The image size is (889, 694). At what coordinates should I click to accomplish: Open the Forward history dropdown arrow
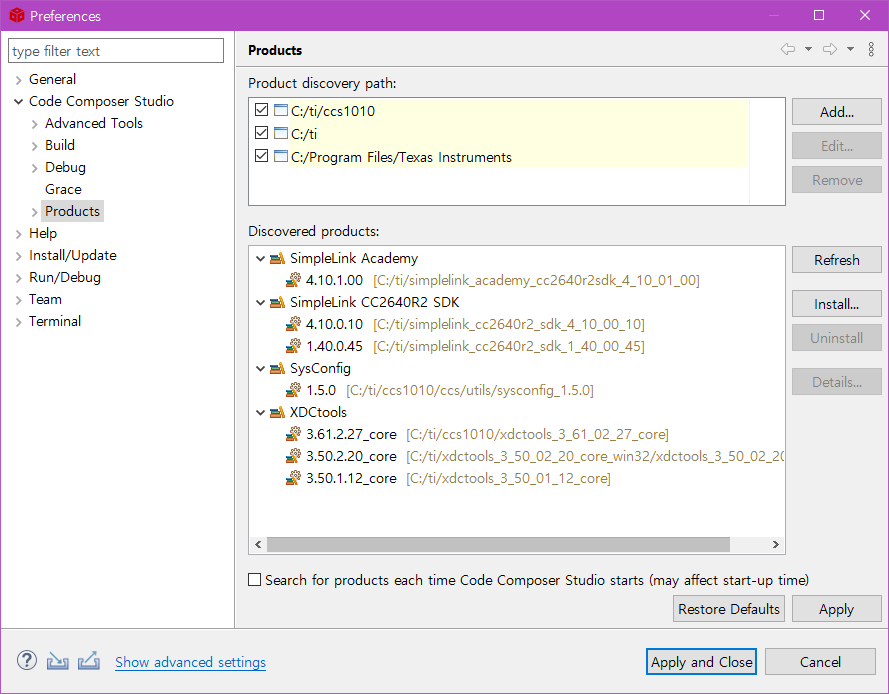pyautogui.click(x=850, y=49)
